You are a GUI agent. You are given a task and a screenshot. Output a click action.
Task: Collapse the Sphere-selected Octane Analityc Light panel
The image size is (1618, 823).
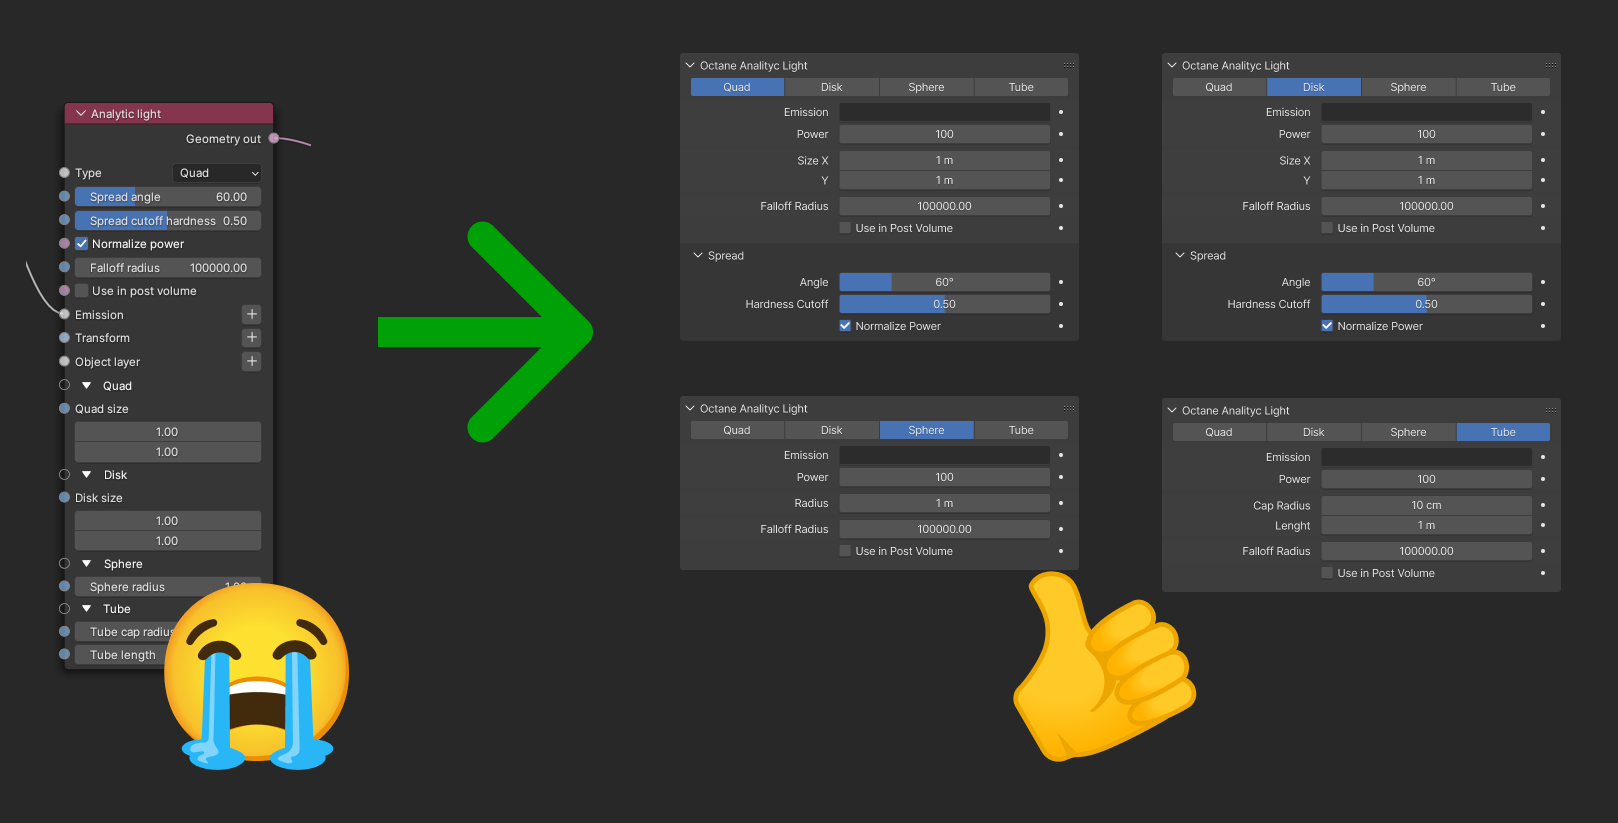pos(690,408)
